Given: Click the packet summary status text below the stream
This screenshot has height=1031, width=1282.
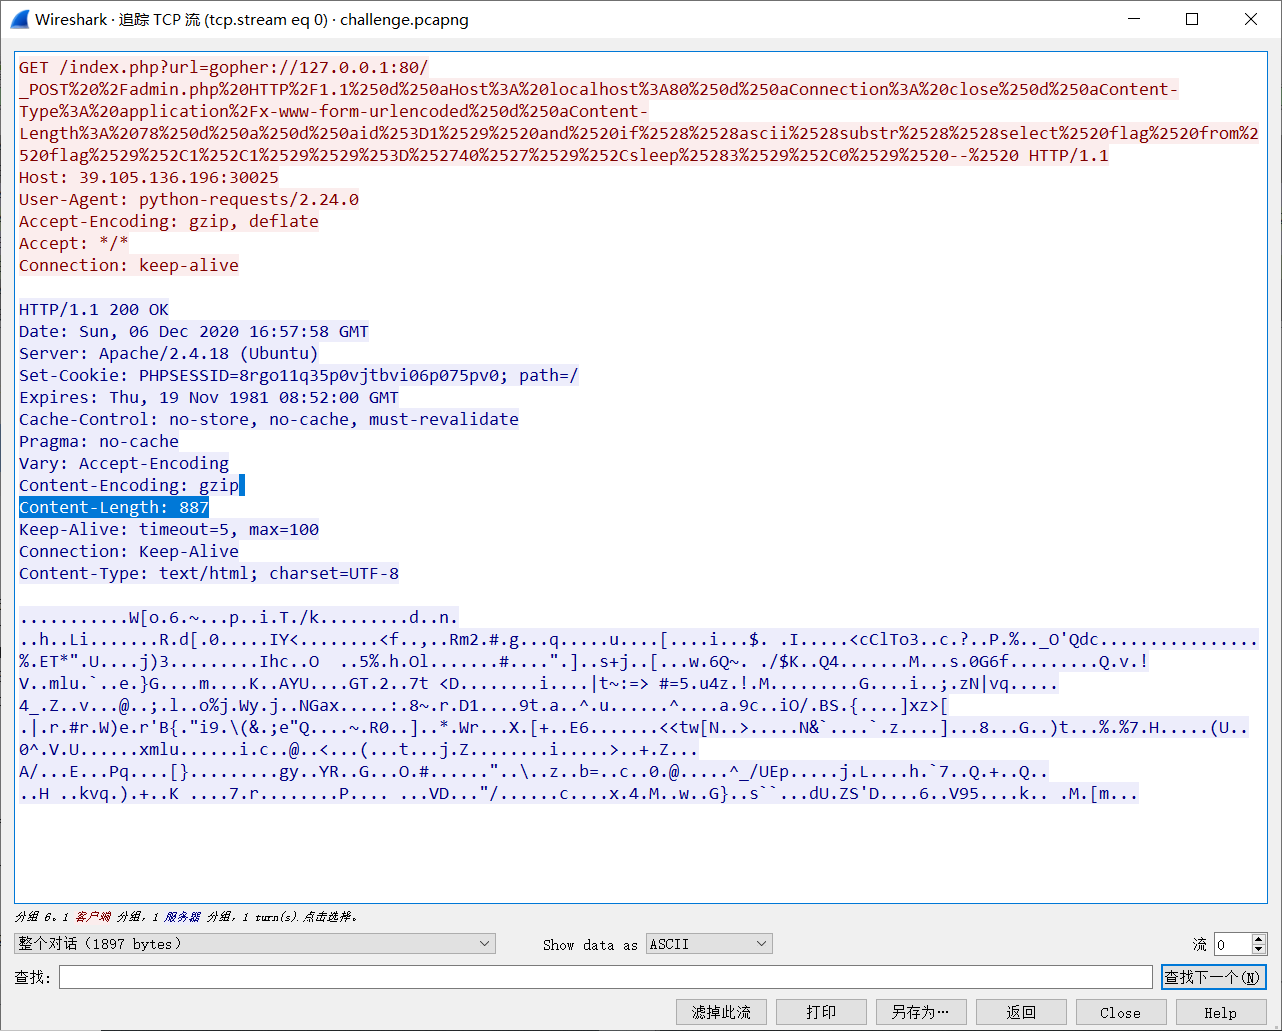Looking at the screenshot, I should point(186,917).
